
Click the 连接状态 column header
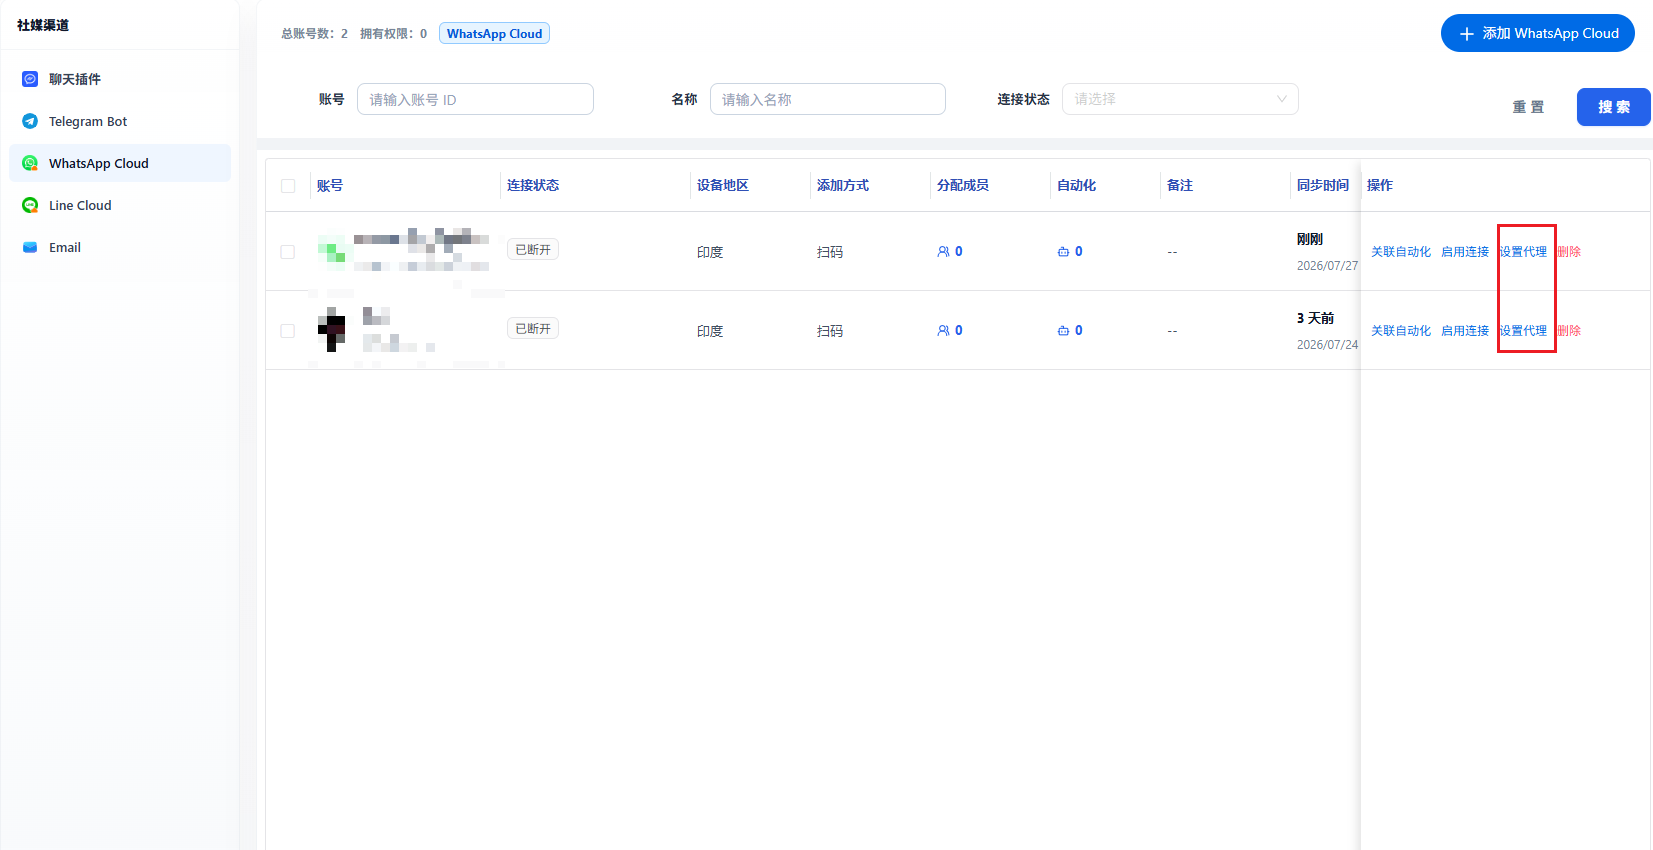coord(533,186)
